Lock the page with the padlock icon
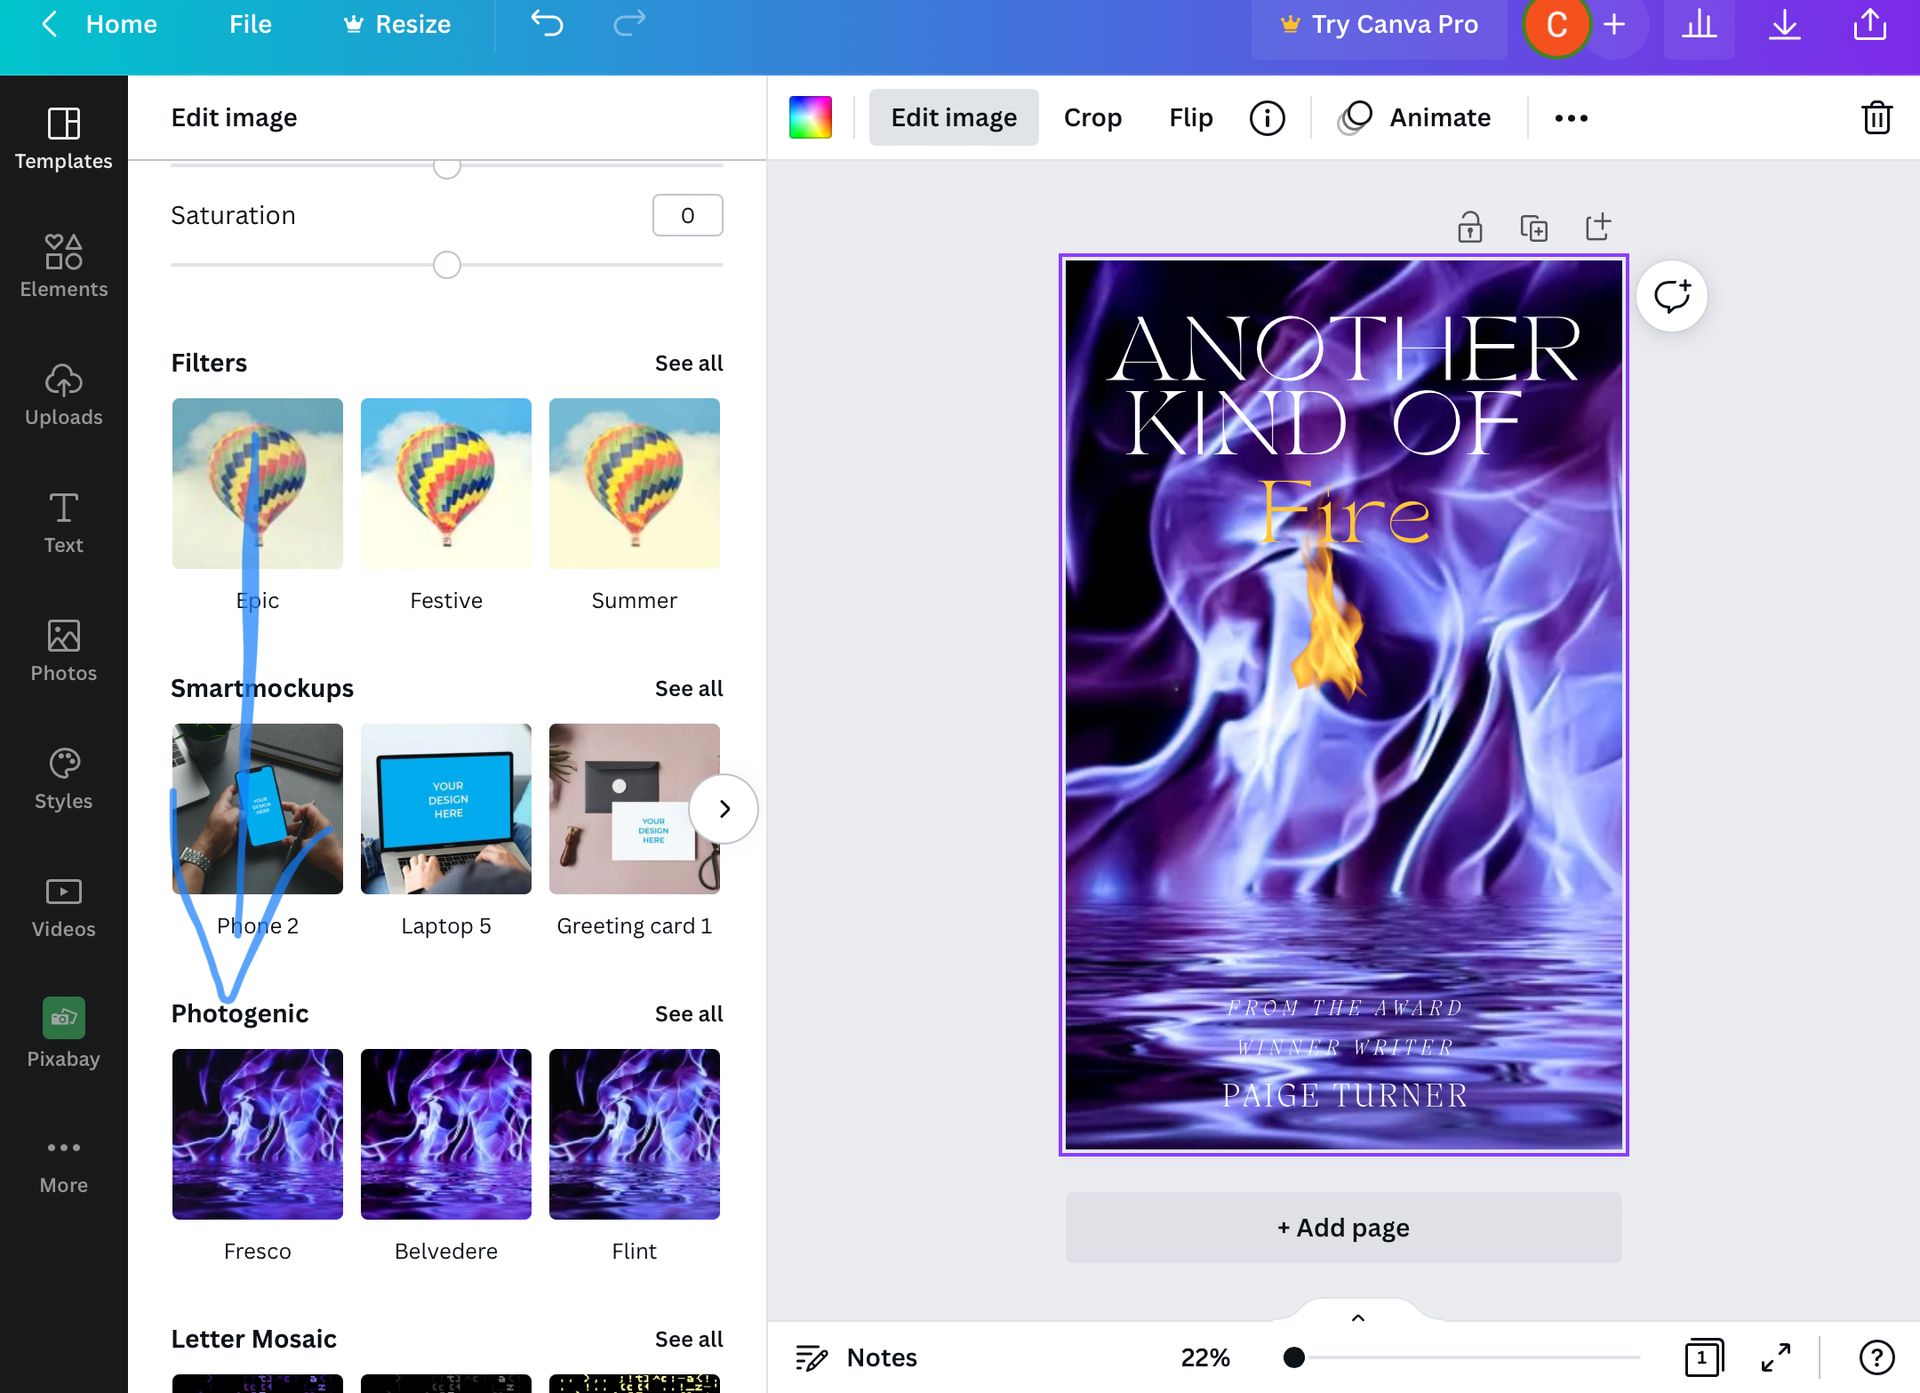 (1469, 227)
